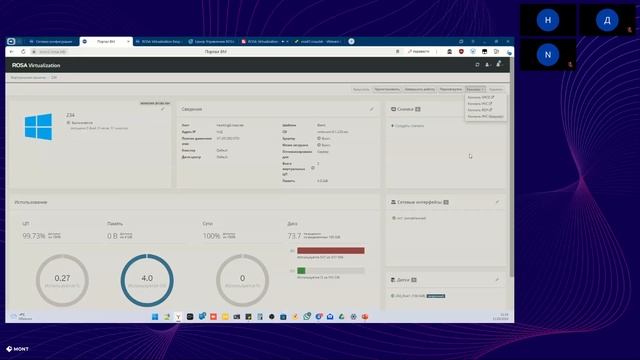Screen dimensions: 640x360
Task: Click the edit pencil on the VM card
Action: (x=163, y=109)
